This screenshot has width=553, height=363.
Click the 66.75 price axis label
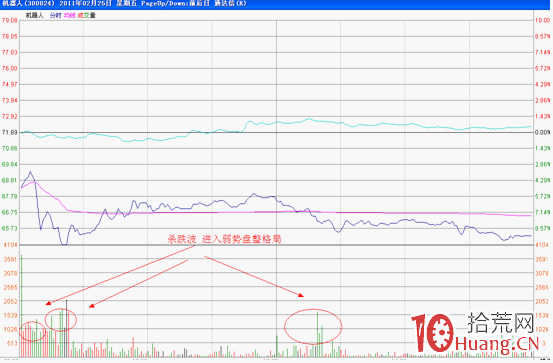pyautogui.click(x=10, y=212)
